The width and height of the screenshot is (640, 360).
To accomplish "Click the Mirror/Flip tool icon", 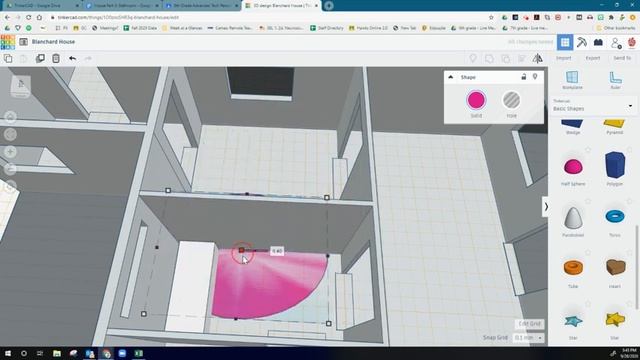I will coord(538,58).
